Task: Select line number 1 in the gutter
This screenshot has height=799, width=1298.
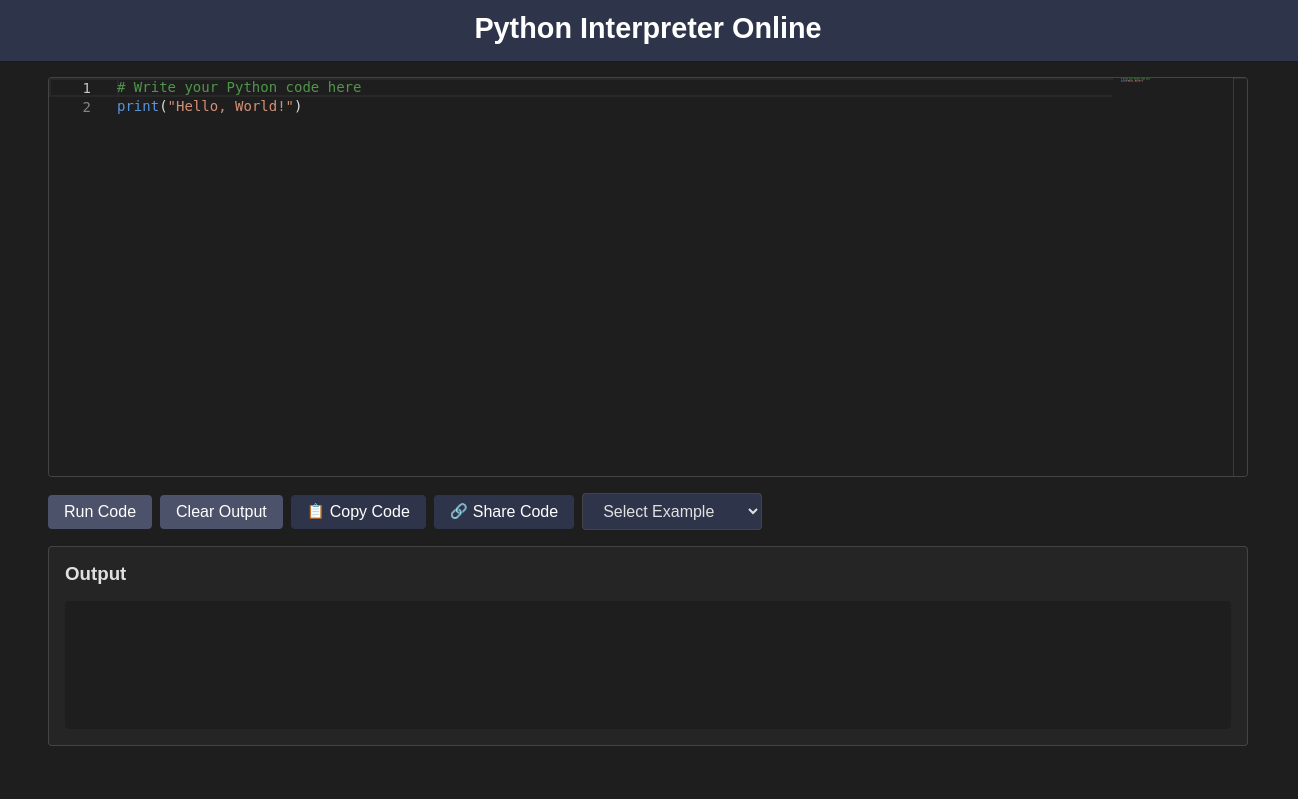Action: click(86, 88)
